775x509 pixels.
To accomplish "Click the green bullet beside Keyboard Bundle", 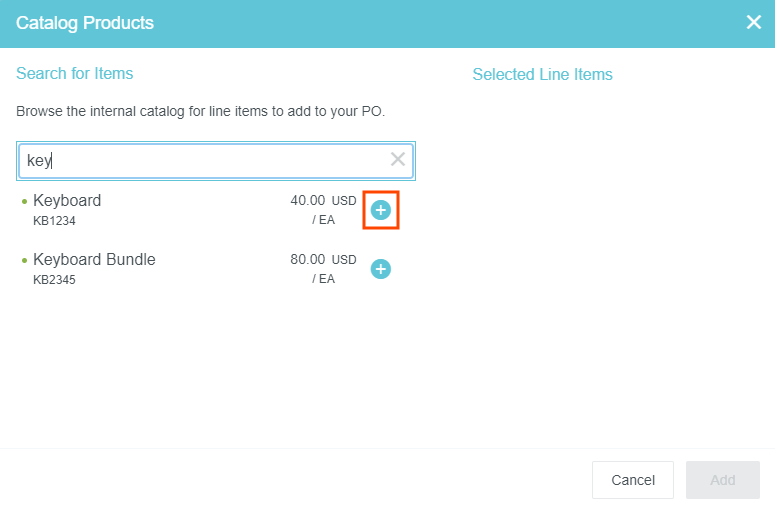I will tap(24, 260).
